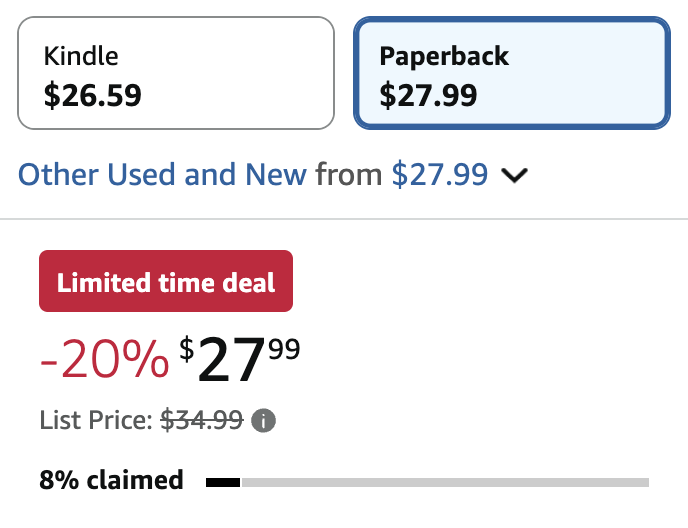The height and width of the screenshot is (528, 688).
Task: Click the struck-through $34.99 list price
Action: point(201,421)
